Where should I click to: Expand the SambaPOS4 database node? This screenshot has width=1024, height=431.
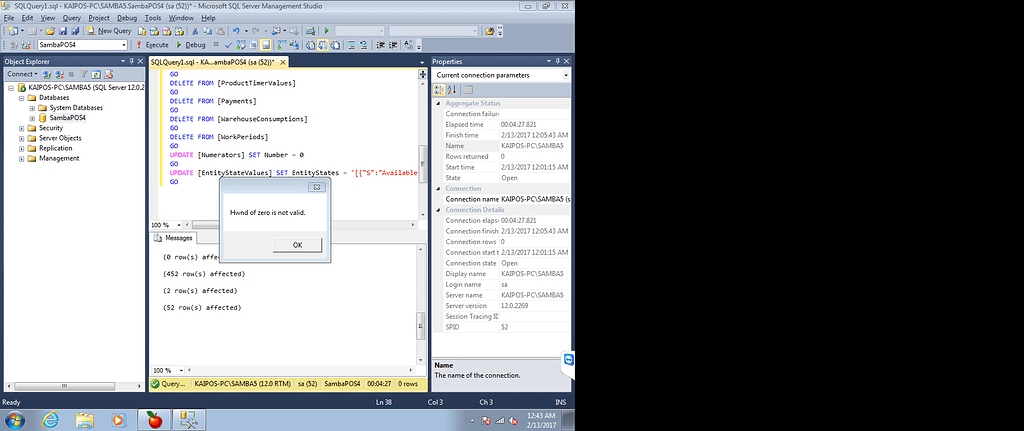tap(33, 118)
